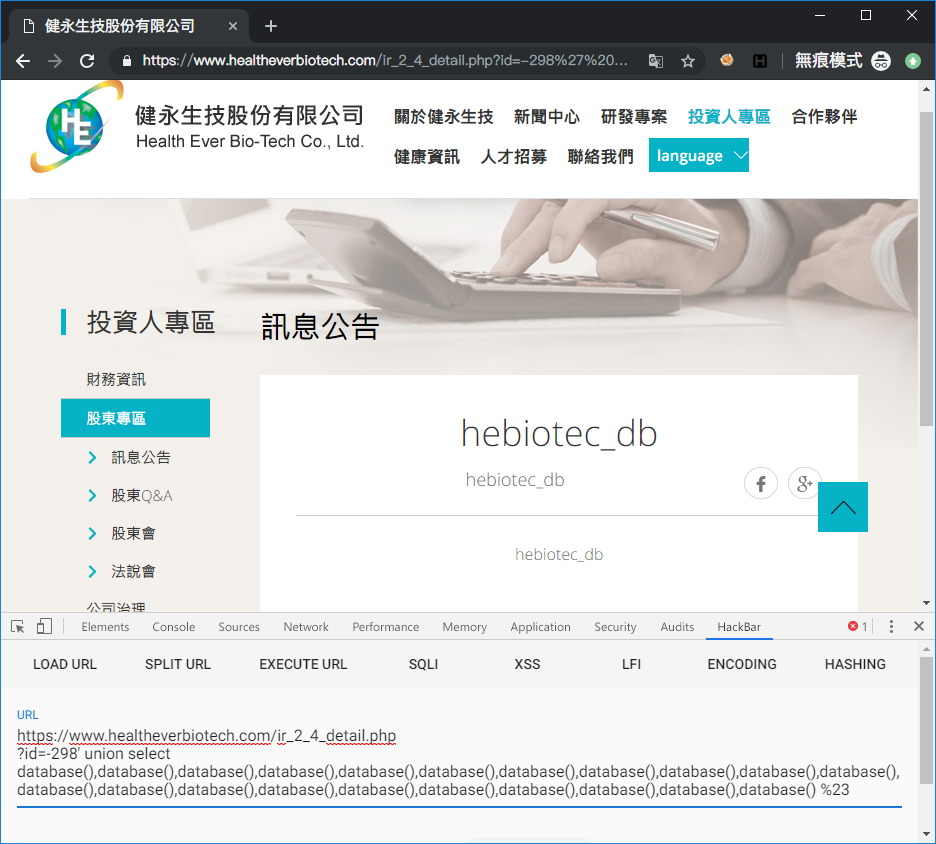Switch to the Network DevTools tab
The width and height of the screenshot is (936, 844).
point(306,627)
